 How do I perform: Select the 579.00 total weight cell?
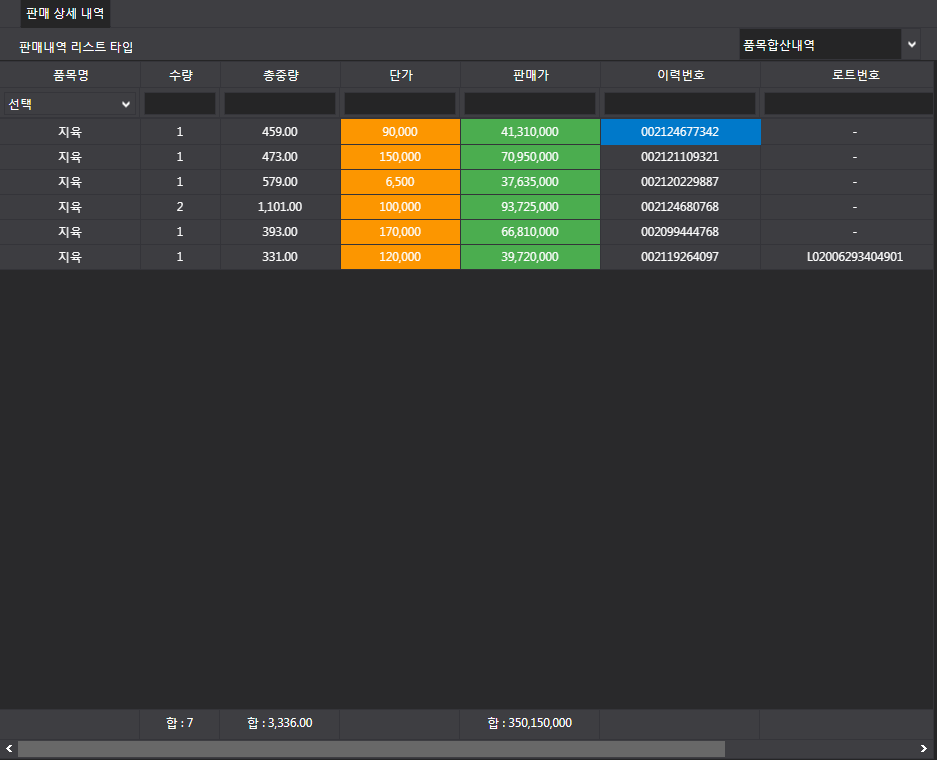tap(280, 182)
